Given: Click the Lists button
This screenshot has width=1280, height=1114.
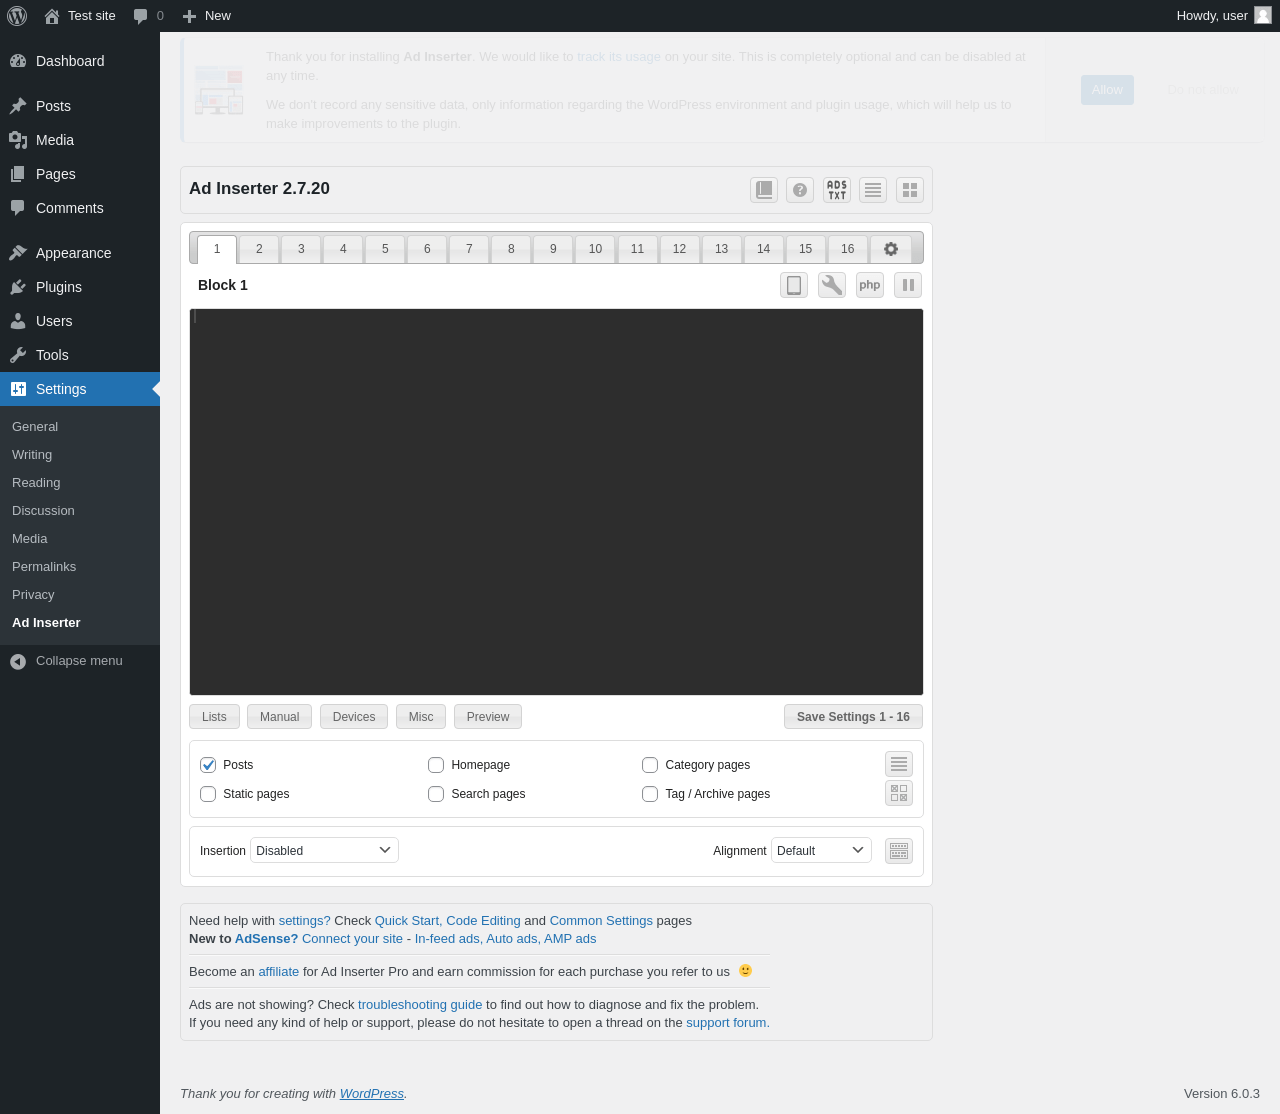Looking at the screenshot, I should (x=214, y=717).
